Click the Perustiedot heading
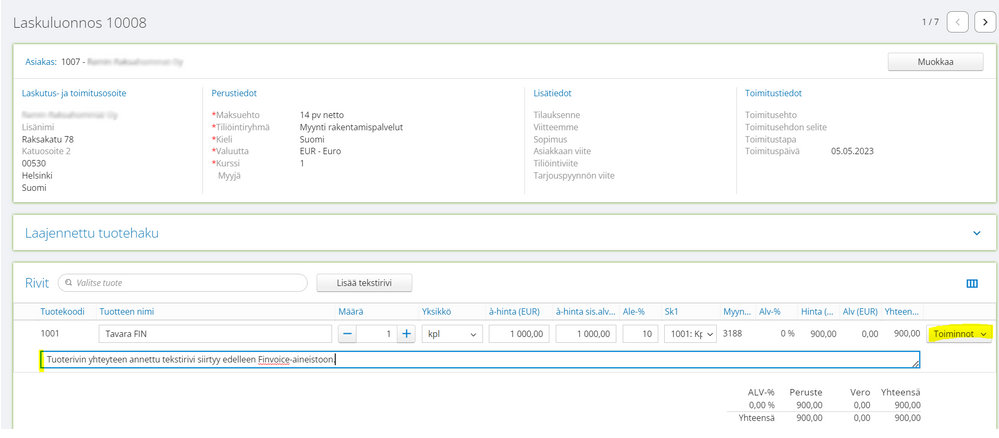 click(234, 93)
